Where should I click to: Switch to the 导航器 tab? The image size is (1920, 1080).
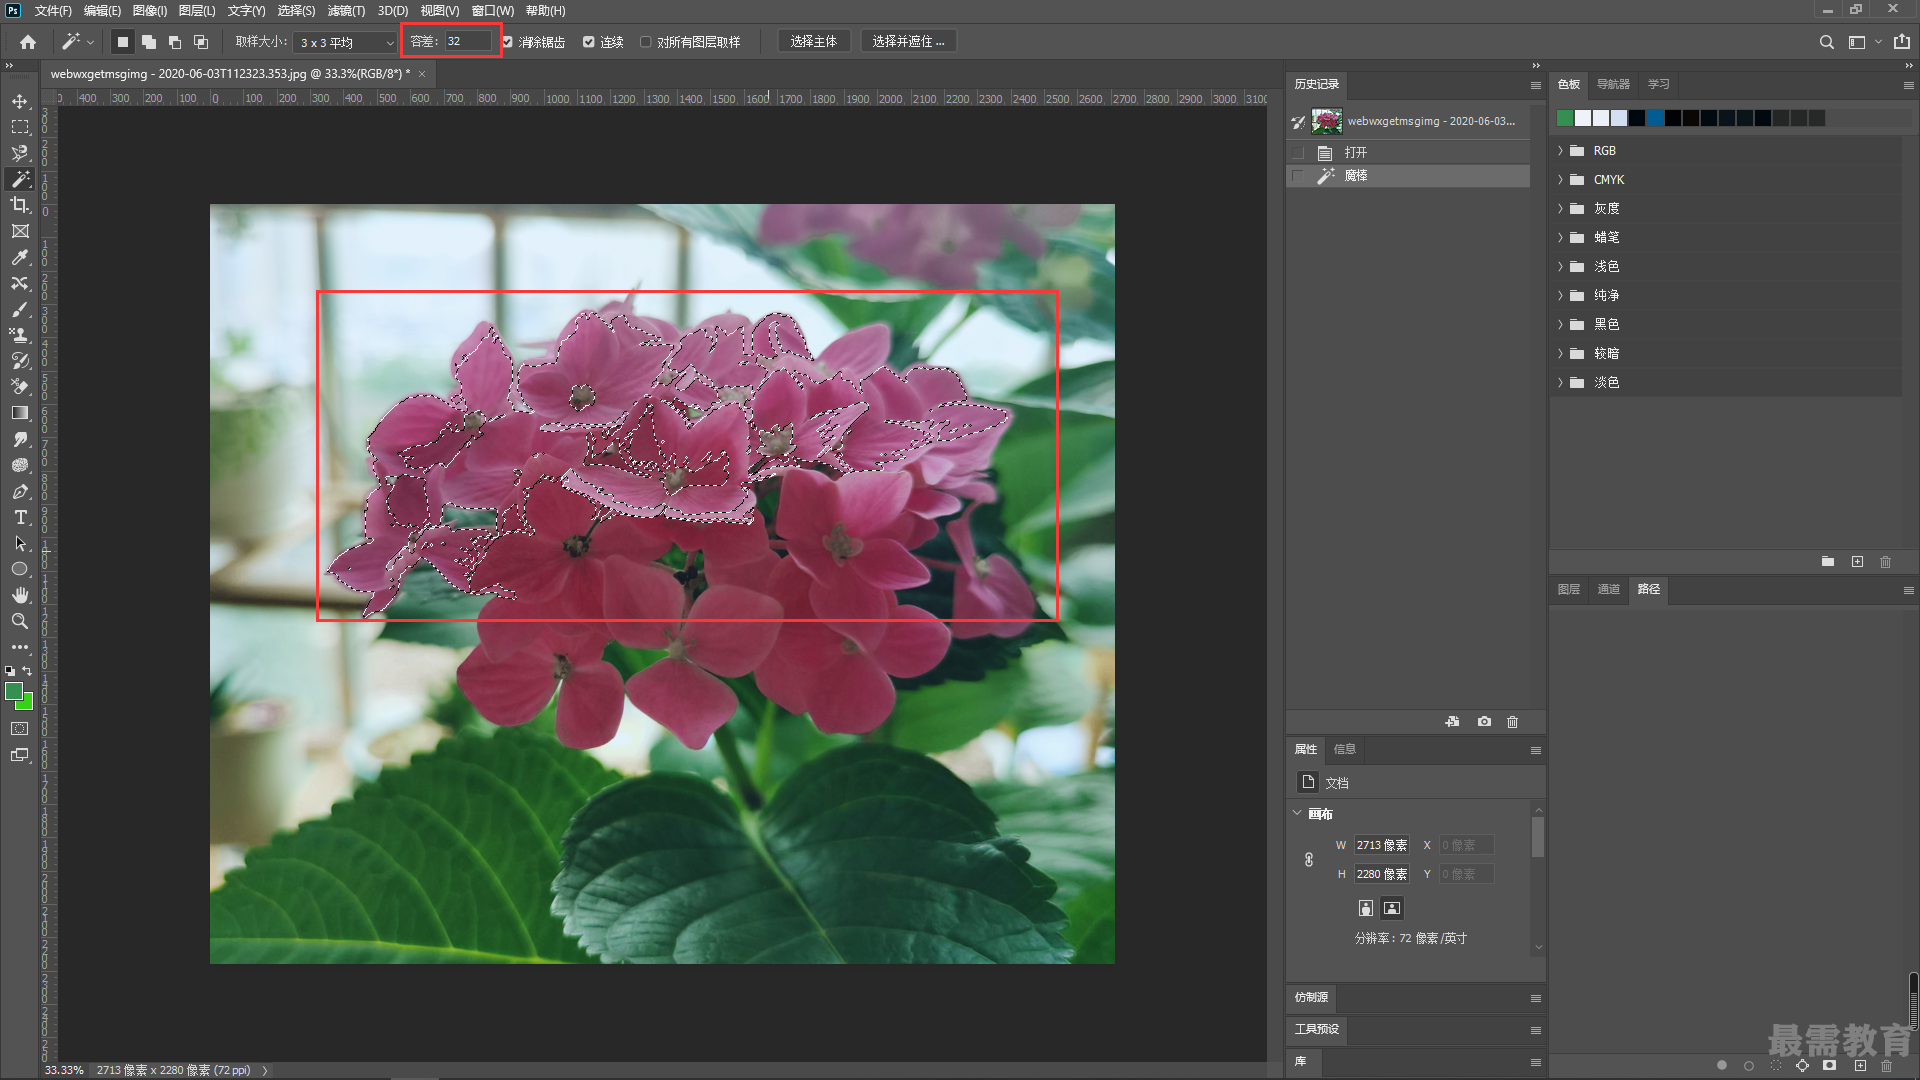[1613, 85]
